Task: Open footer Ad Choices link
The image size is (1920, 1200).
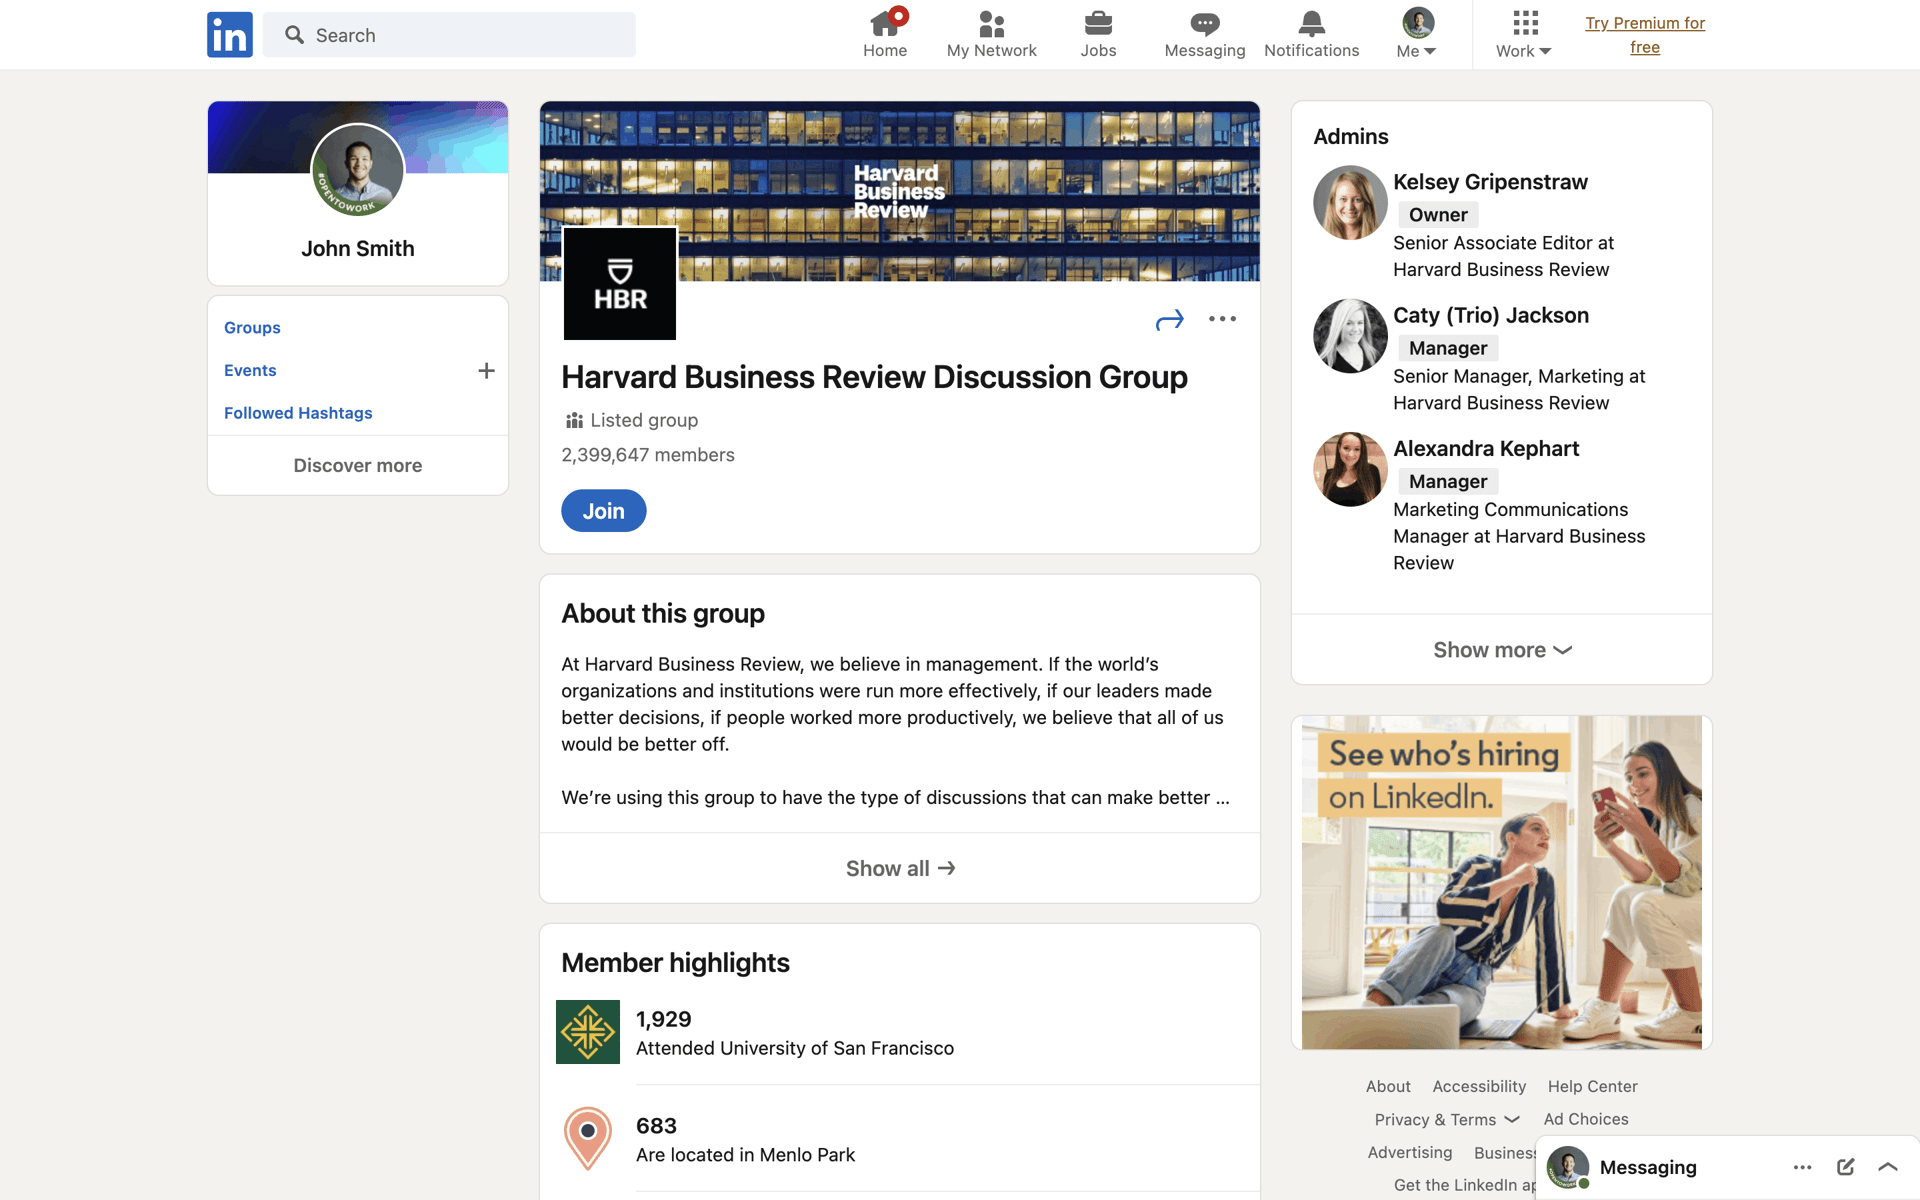Action: [x=1586, y=1119]
